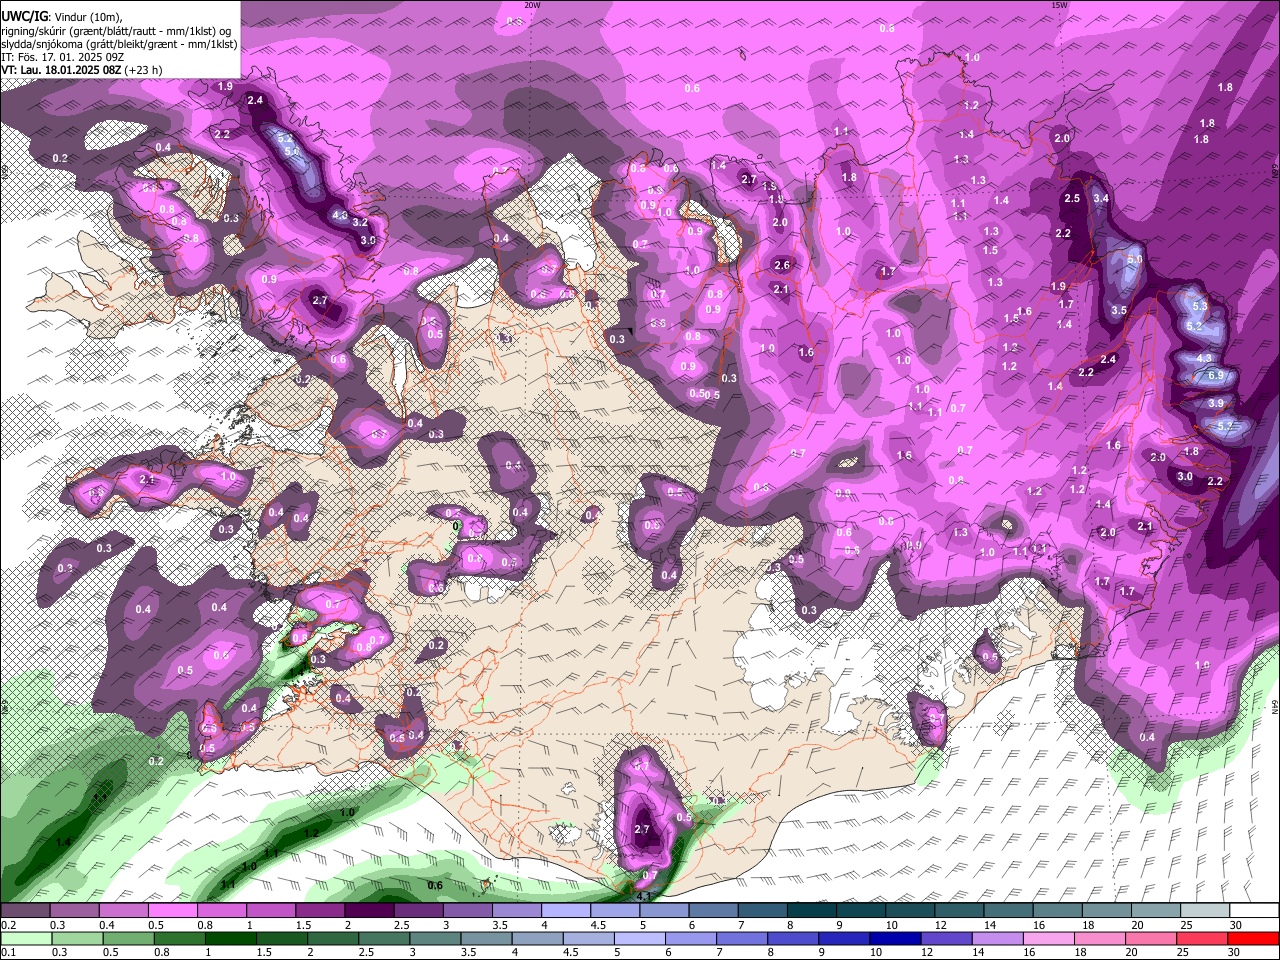Click the '6.9' snowfall value on the map

click(1216, 375)
